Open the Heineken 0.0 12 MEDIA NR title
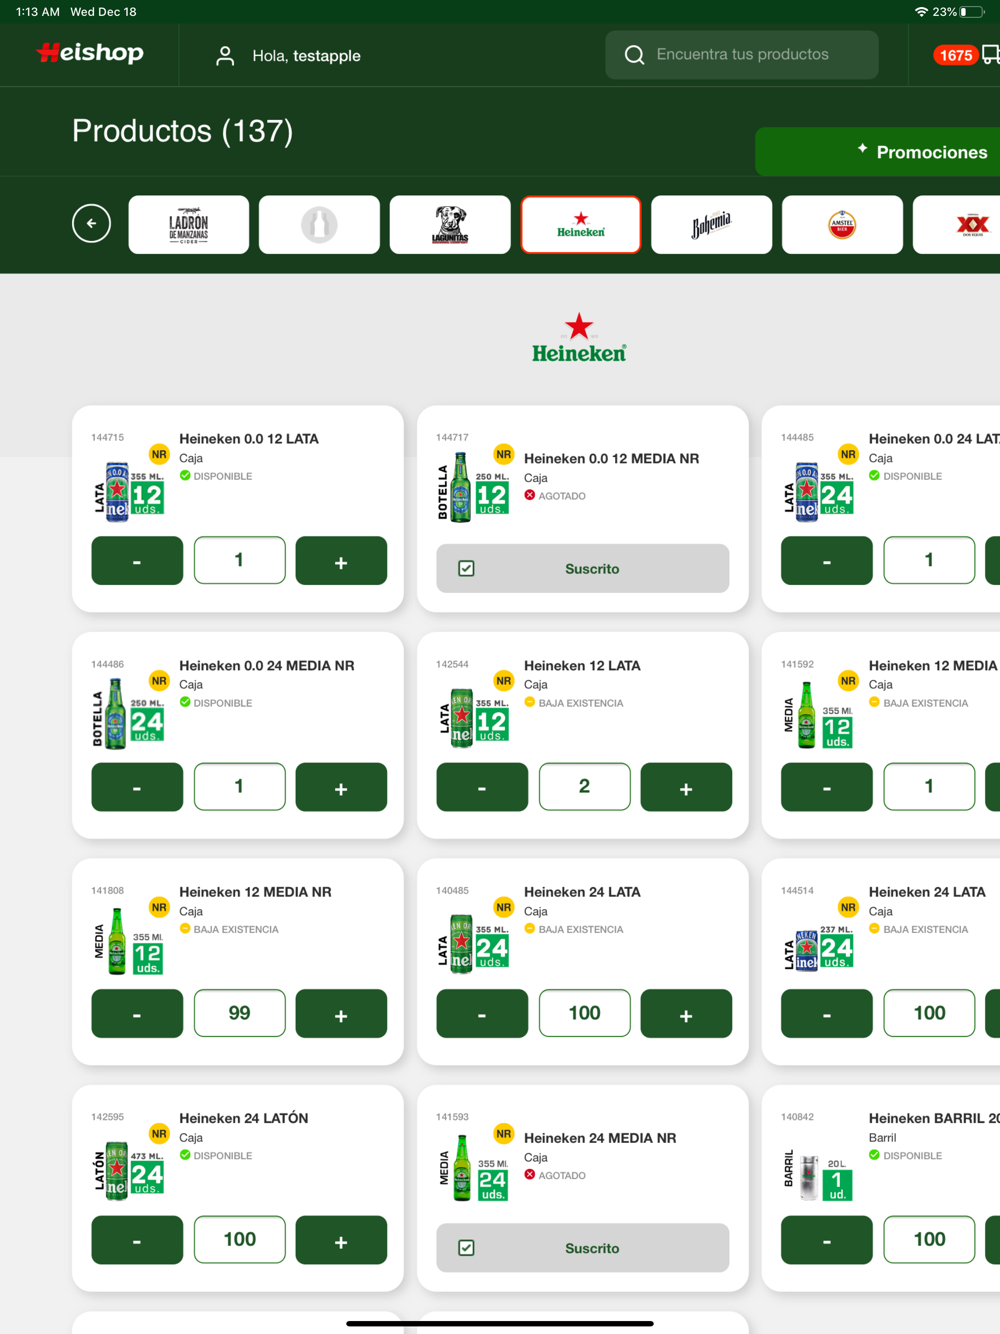This screenshot has height=1334, width=1000. point(611,459)
